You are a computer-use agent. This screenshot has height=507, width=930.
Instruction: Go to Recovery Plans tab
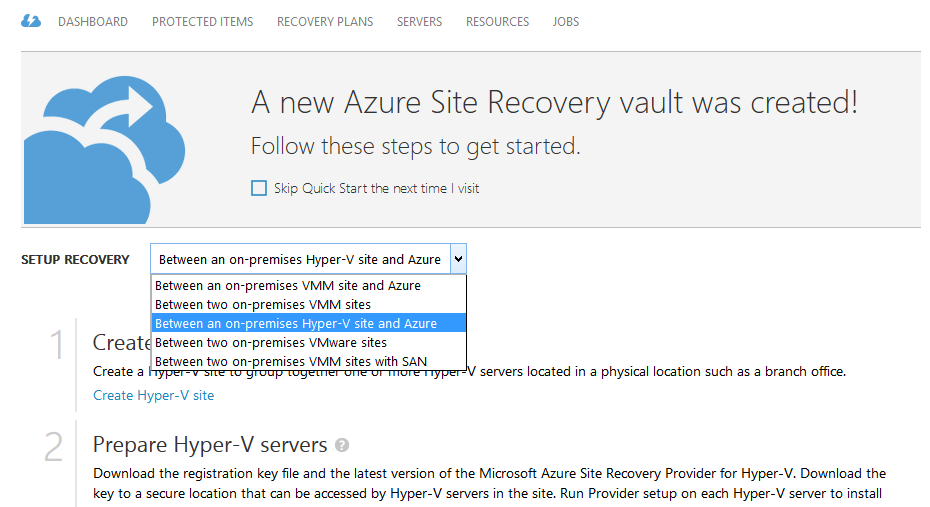pyautogui.click(x=325, y=21)
